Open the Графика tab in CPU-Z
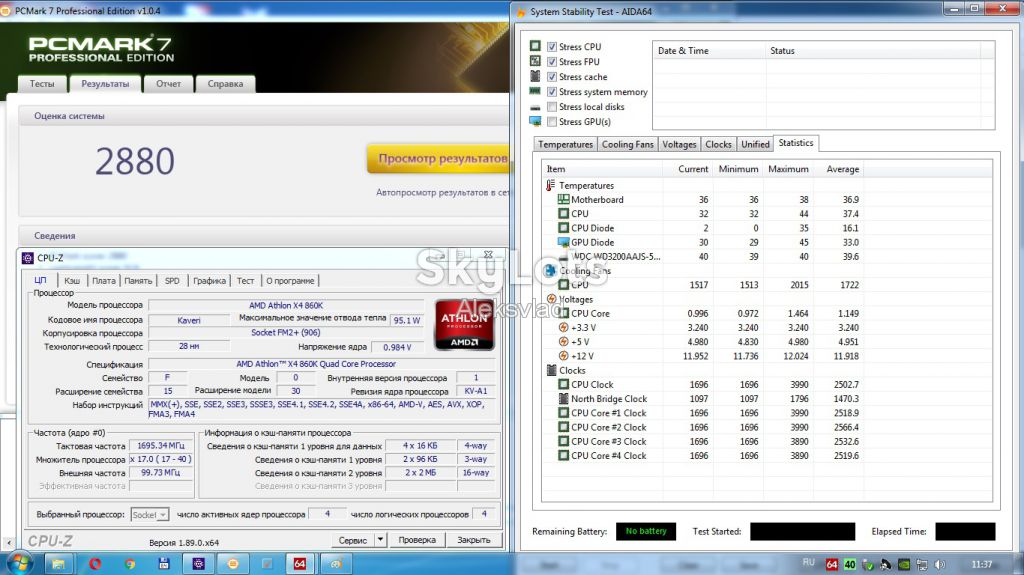Screen dimensions: 1024x575 tap(209, 280)
